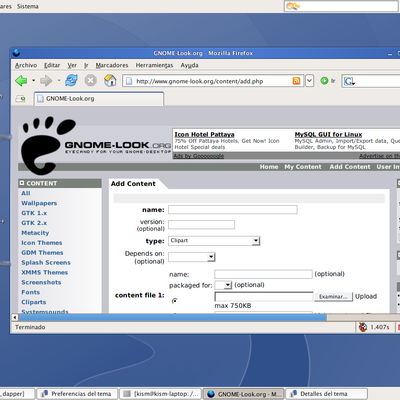Open the Marcadores menu
Image resolution: width=400 pixels, height=400 pixels.
(x=112, y=65)
